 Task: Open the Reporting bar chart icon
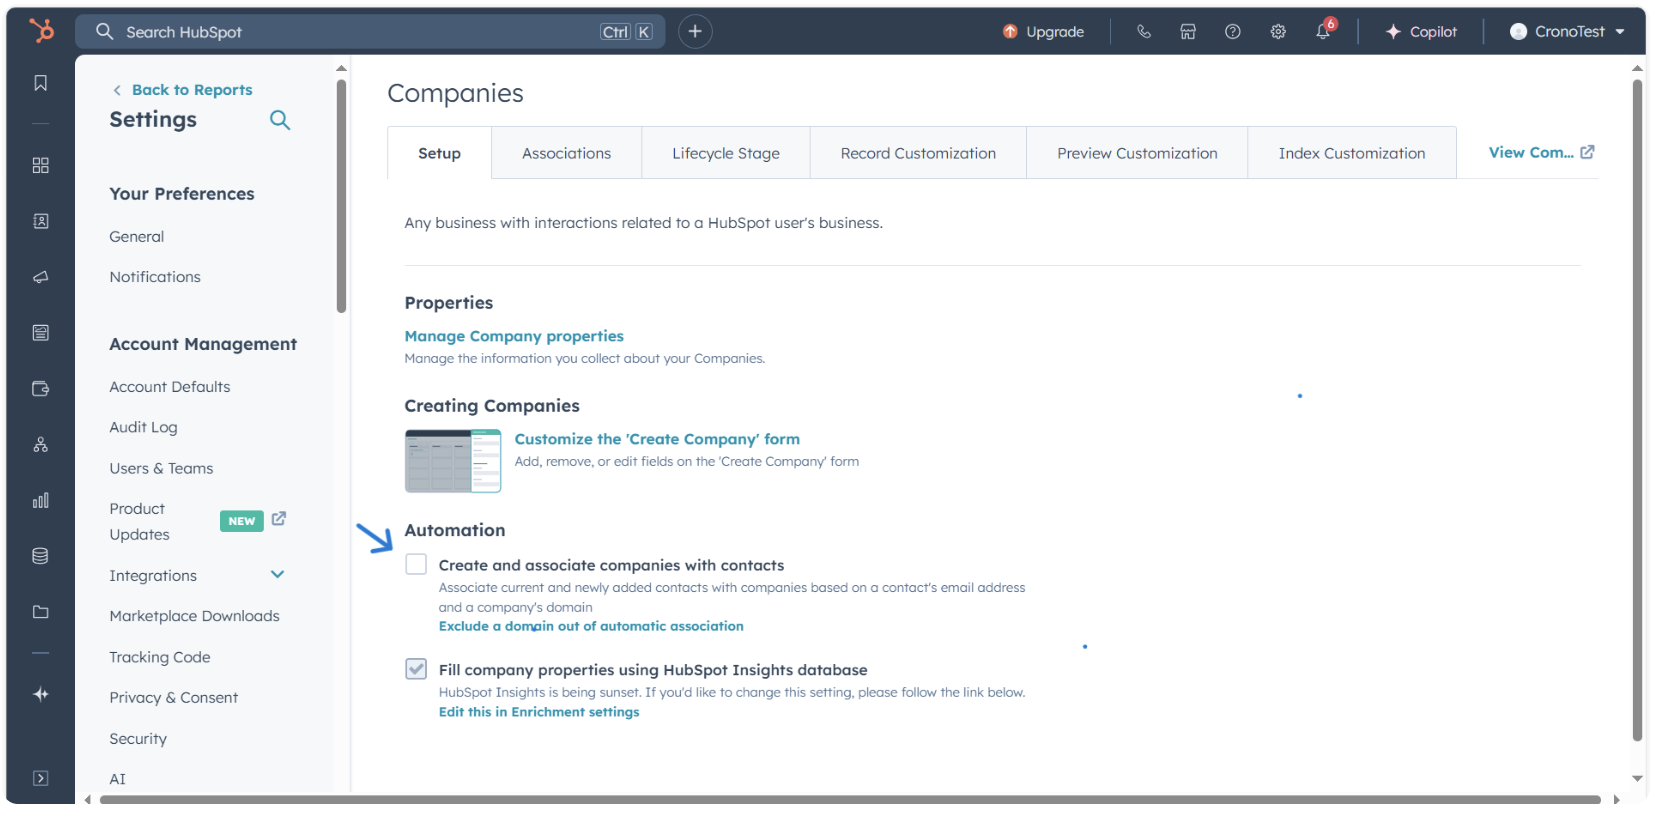click(41, 500)
